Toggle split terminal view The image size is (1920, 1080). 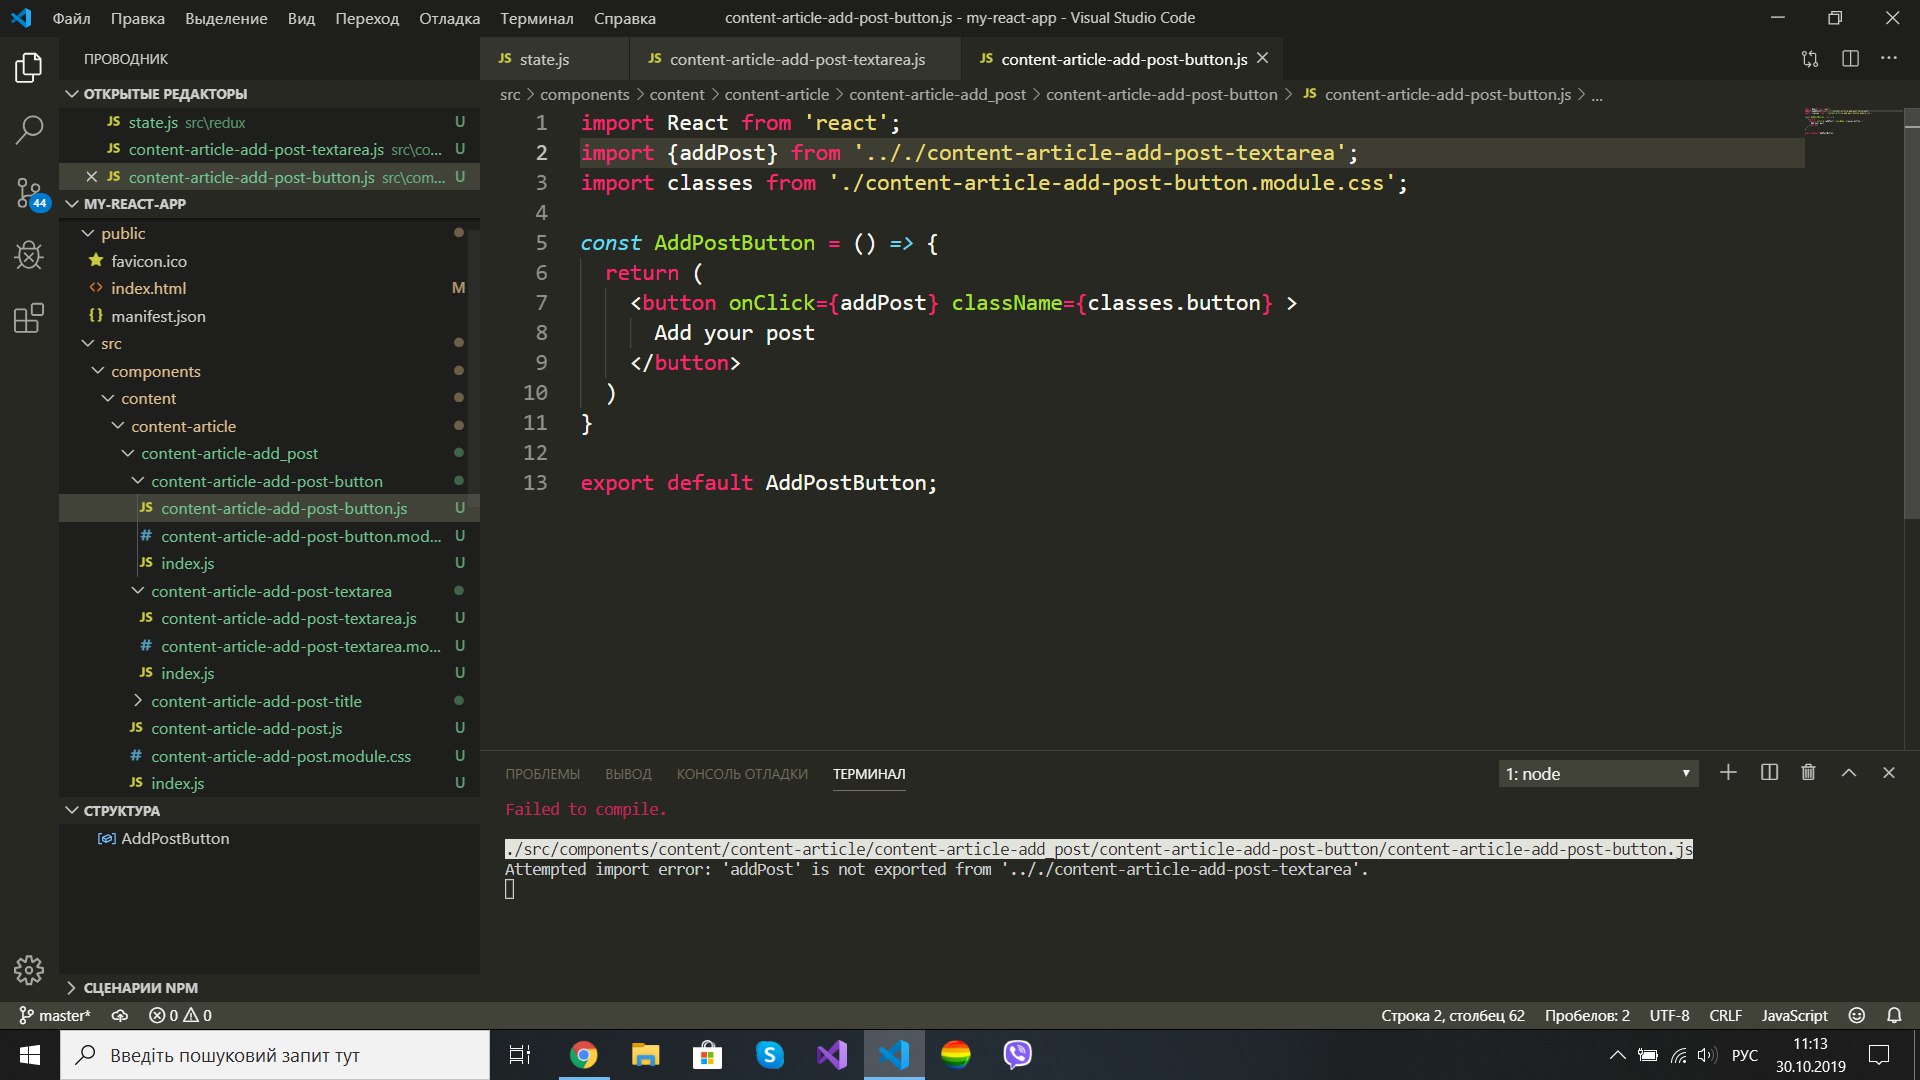(1769, 773)
